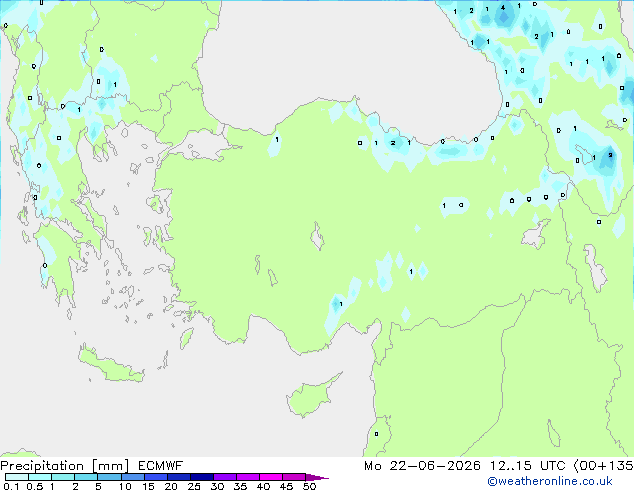Click the 0.5–1 mm legend color swatch

(x=40, y=477)
